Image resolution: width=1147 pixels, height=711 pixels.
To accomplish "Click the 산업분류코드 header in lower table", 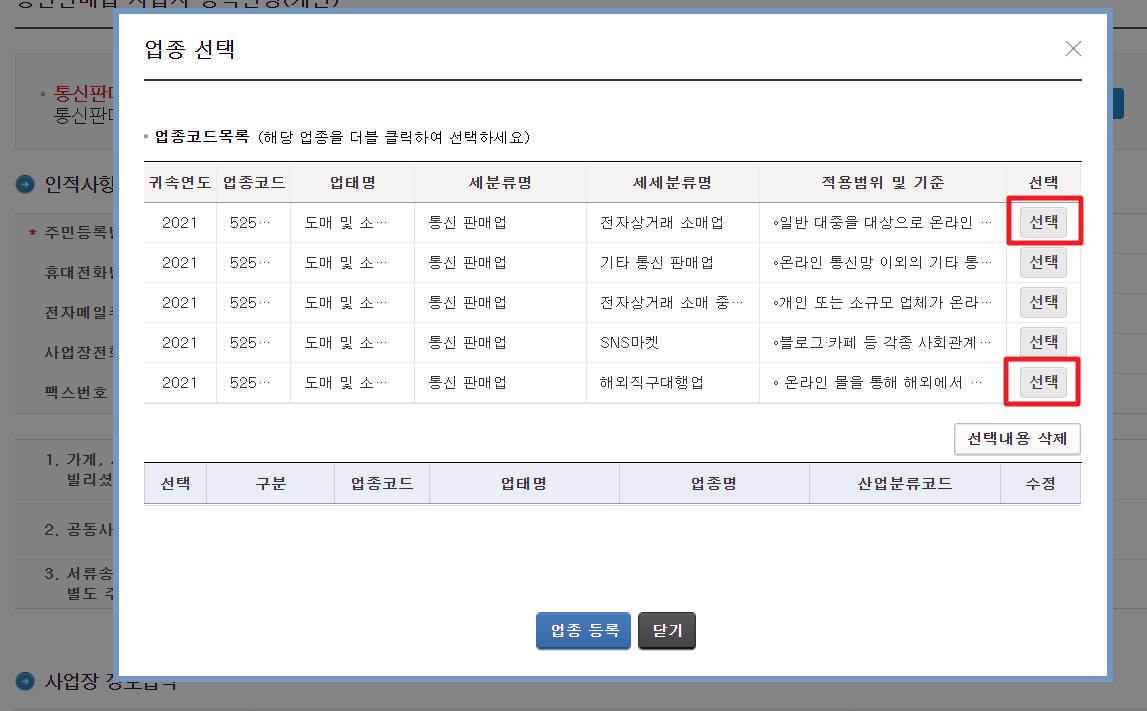I will coord(904,483).
